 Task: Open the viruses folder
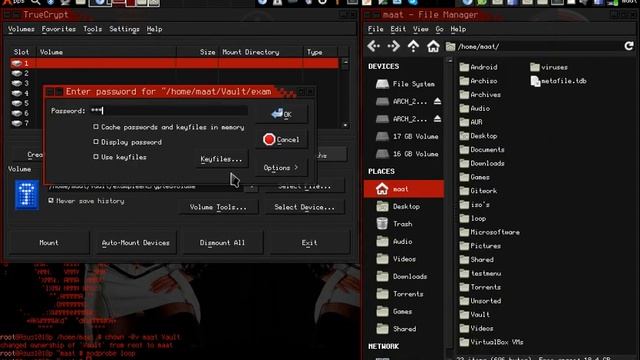(549, 67)
